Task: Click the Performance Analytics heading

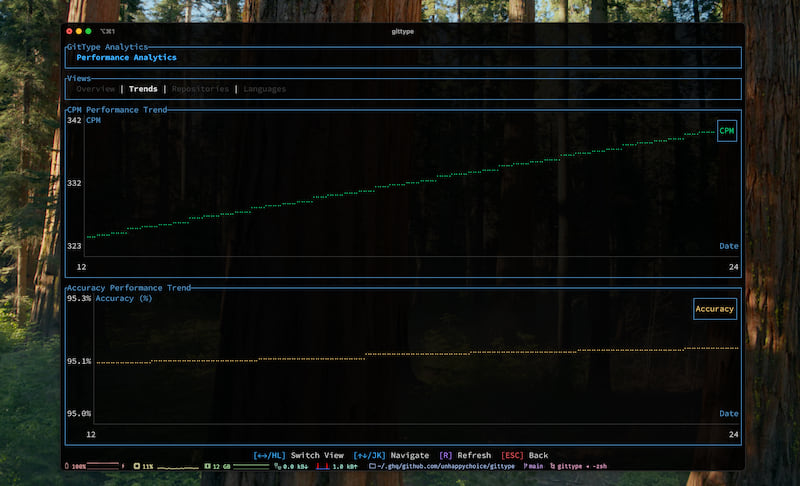Action: [x=126, y=58]
